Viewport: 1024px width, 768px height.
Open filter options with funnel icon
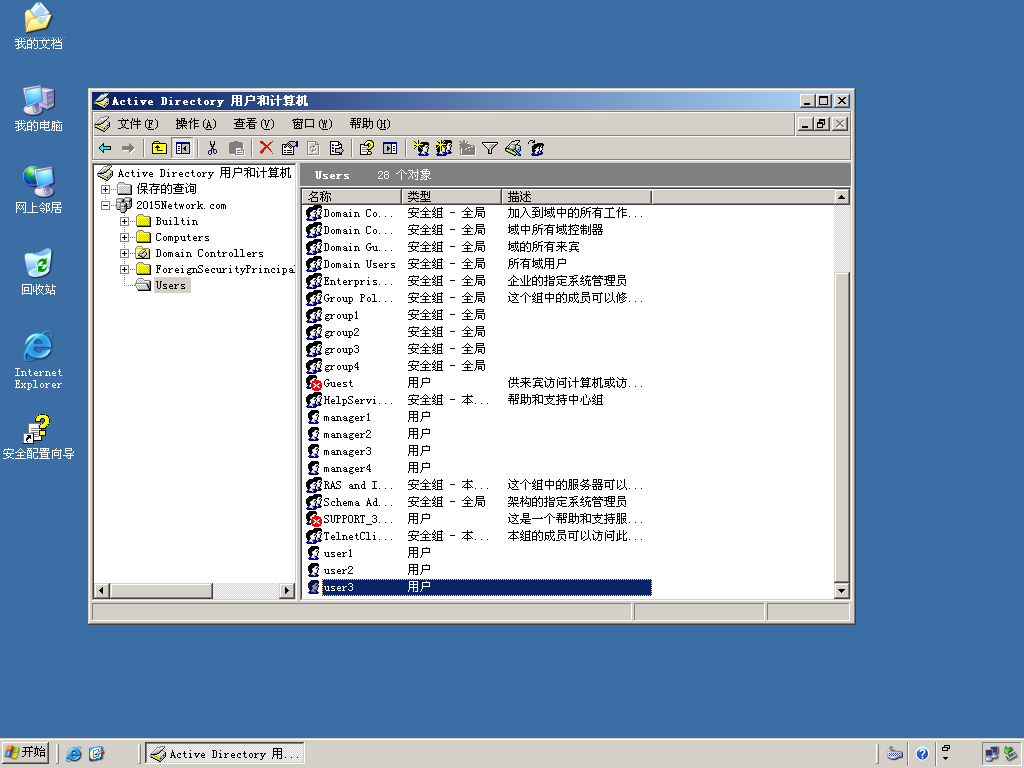(490, 148)
